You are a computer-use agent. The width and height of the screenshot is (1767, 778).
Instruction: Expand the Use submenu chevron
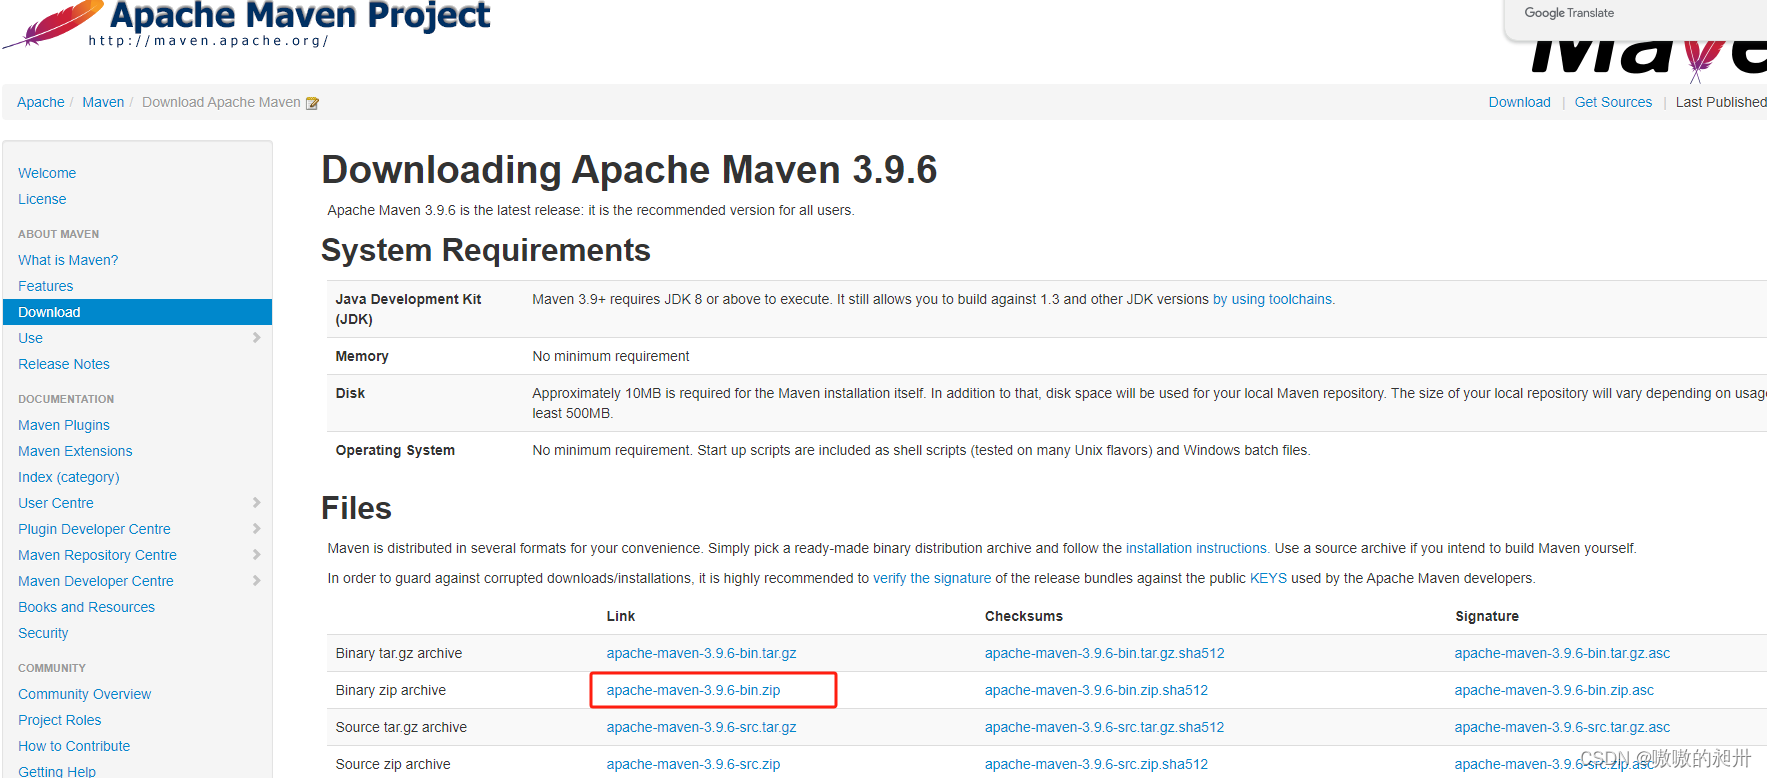(x=256, y=338)
